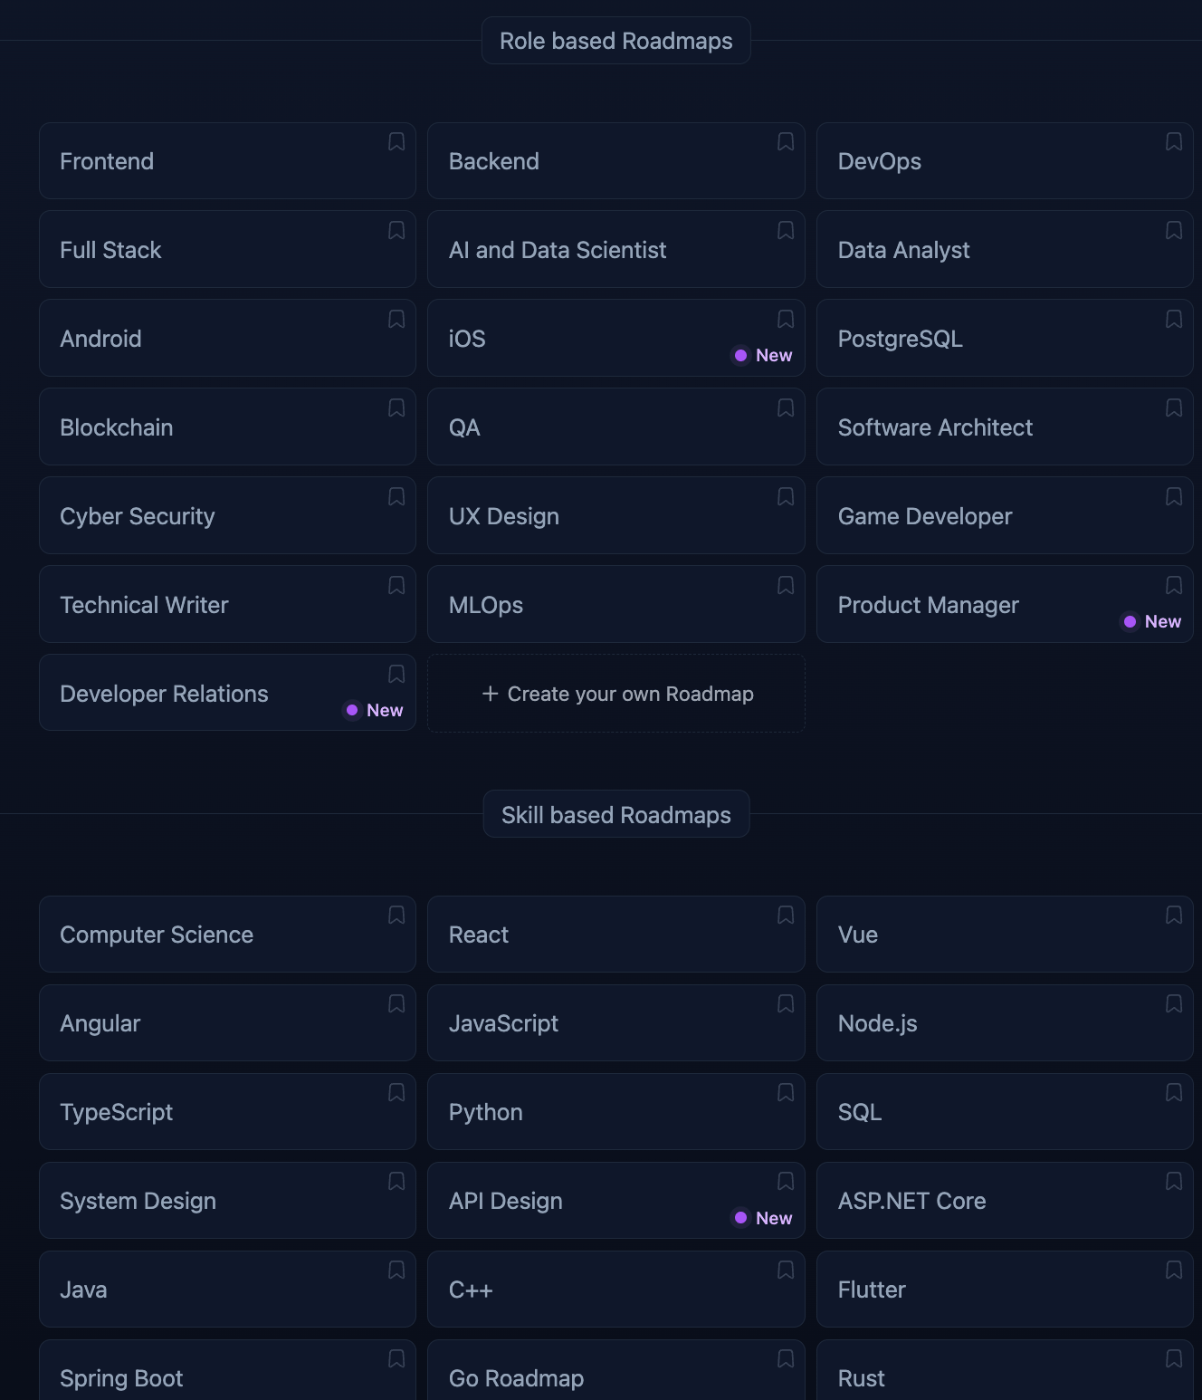This screenshot has width=1202, height=1400.
Task: Open the Software Architect roadmap
Action: [x=1005, y=427]
